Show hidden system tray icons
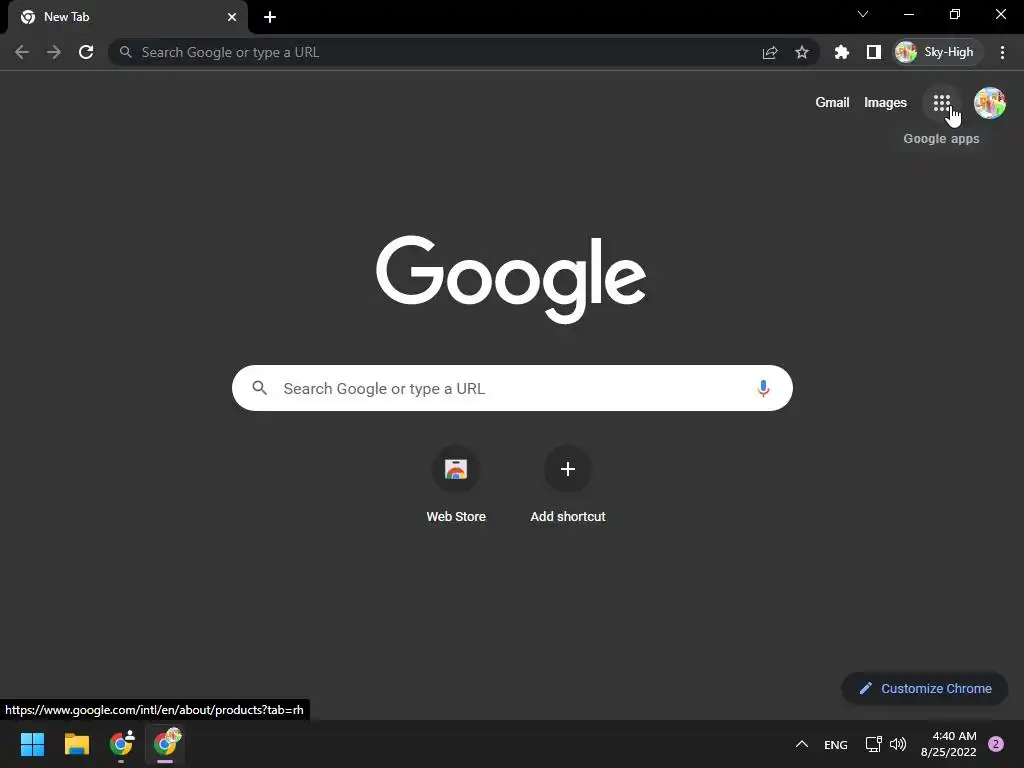Screen dimensions: 1024x768 pos(801,744)
